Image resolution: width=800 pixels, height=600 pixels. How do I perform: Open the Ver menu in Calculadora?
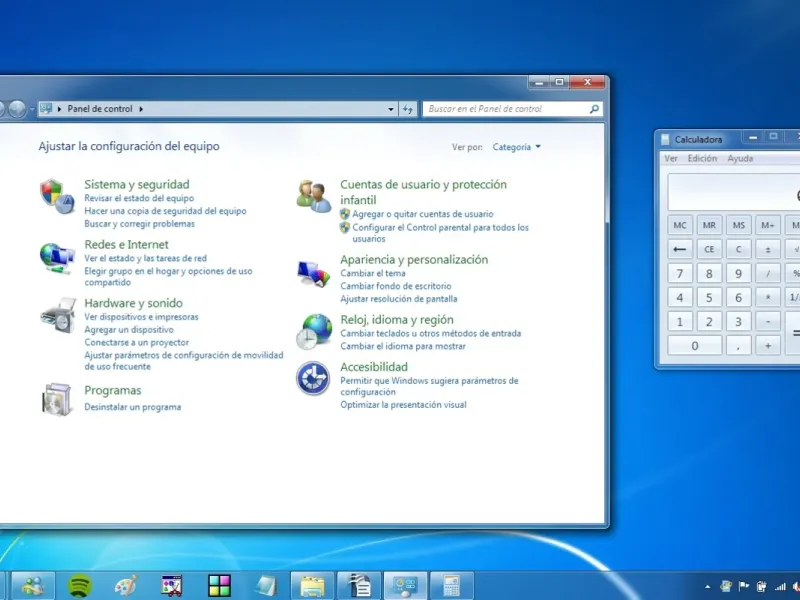point(670,158)
